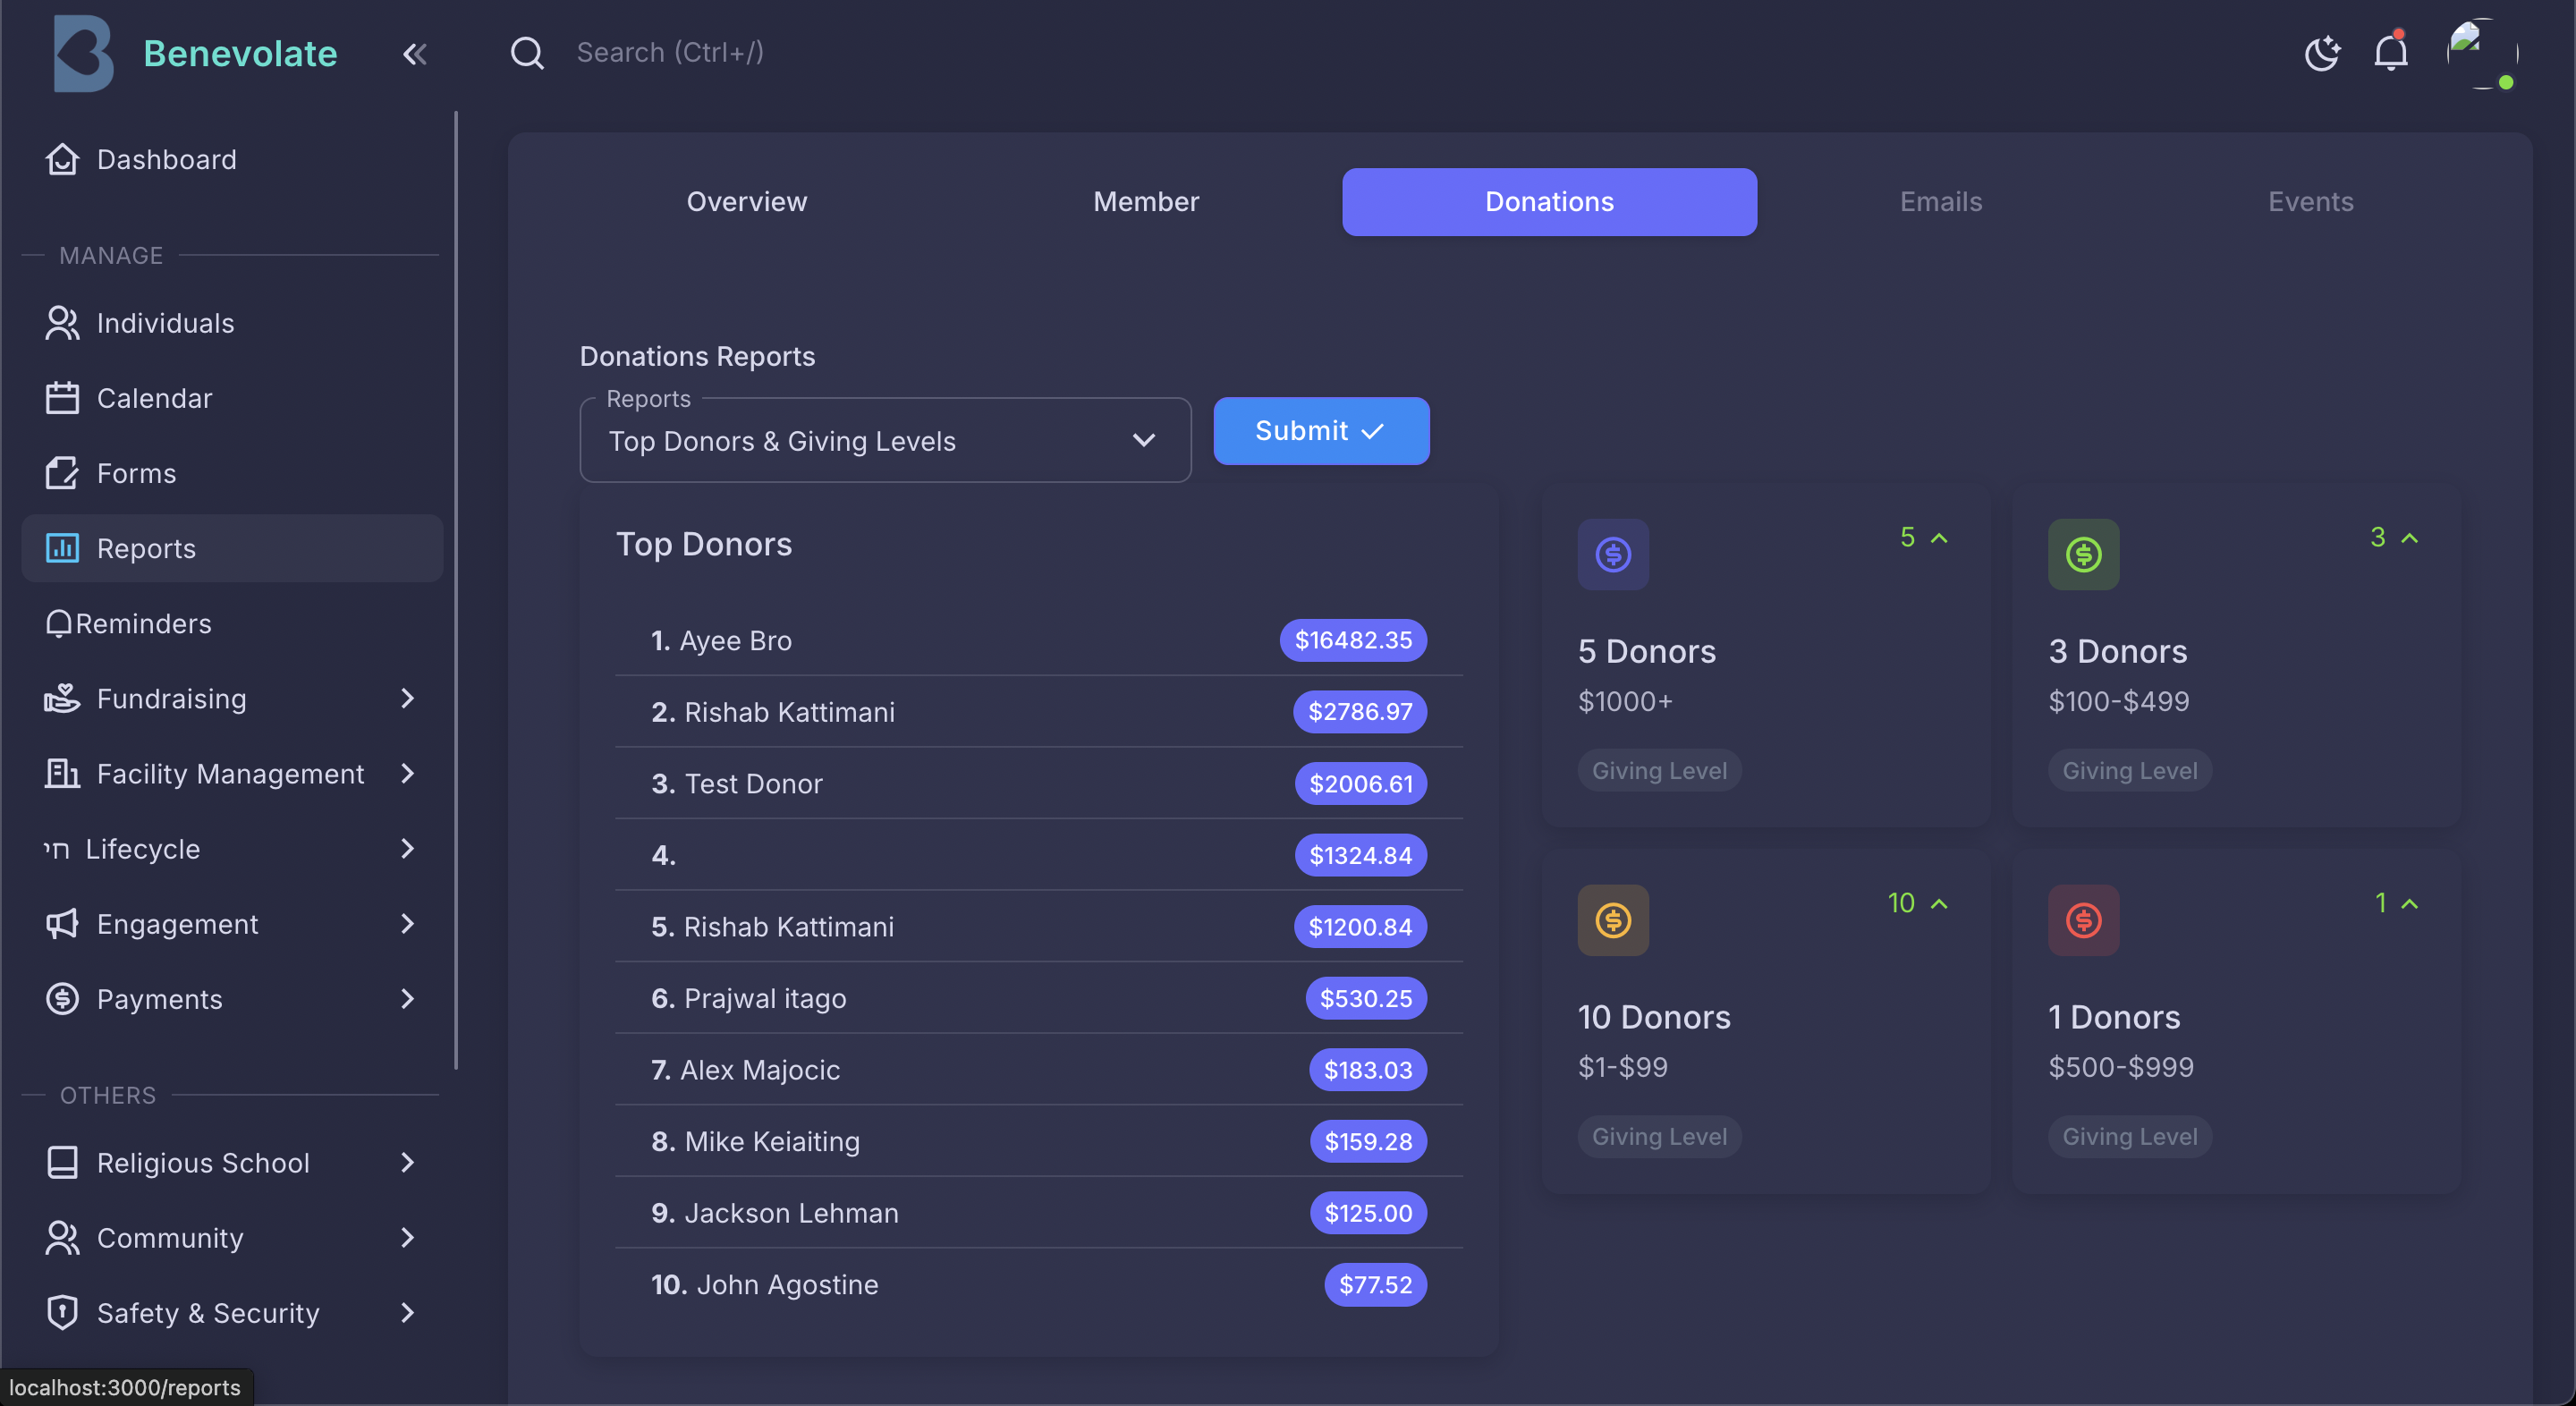
Task: Click Giving Level tag under $1000+
Action: [1658, 770]
